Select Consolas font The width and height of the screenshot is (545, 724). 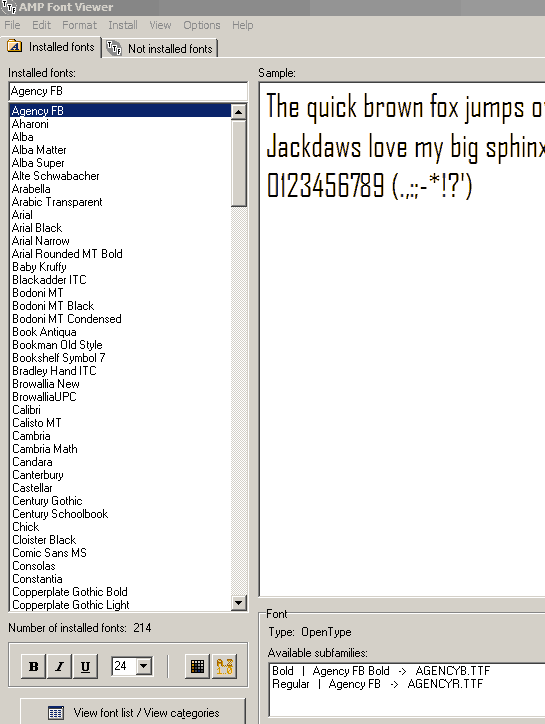click(x=120, y=566)
